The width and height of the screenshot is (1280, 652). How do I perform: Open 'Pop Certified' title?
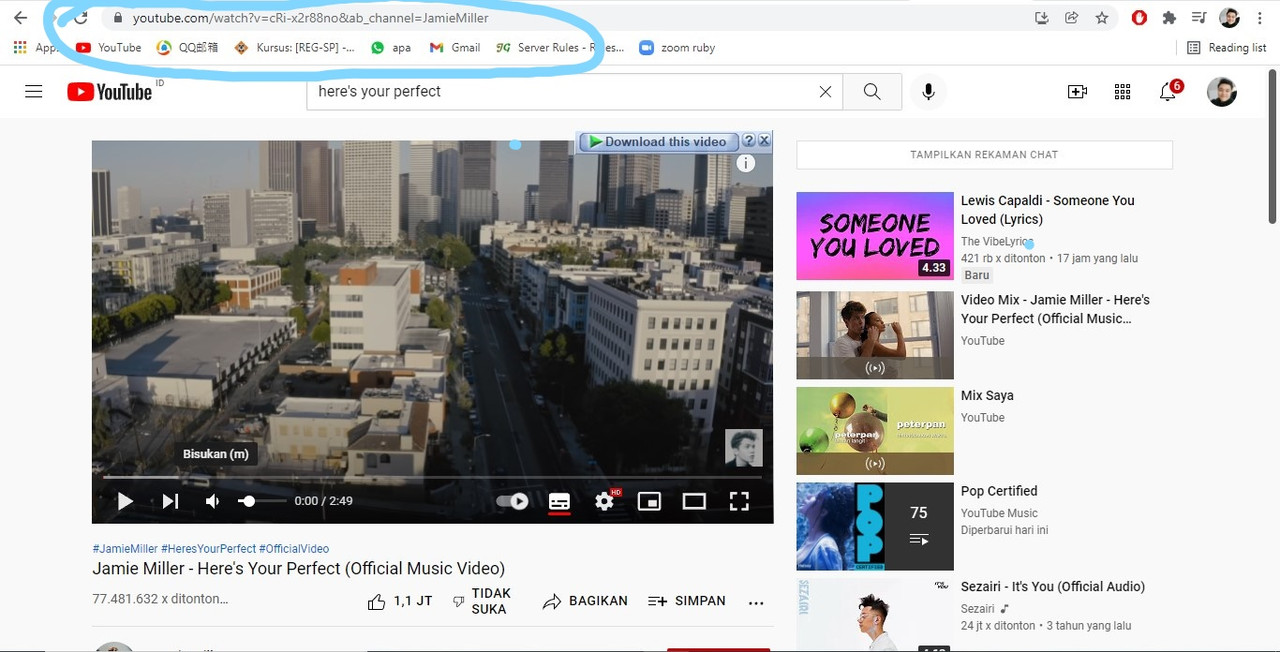(x=999, y=491)
